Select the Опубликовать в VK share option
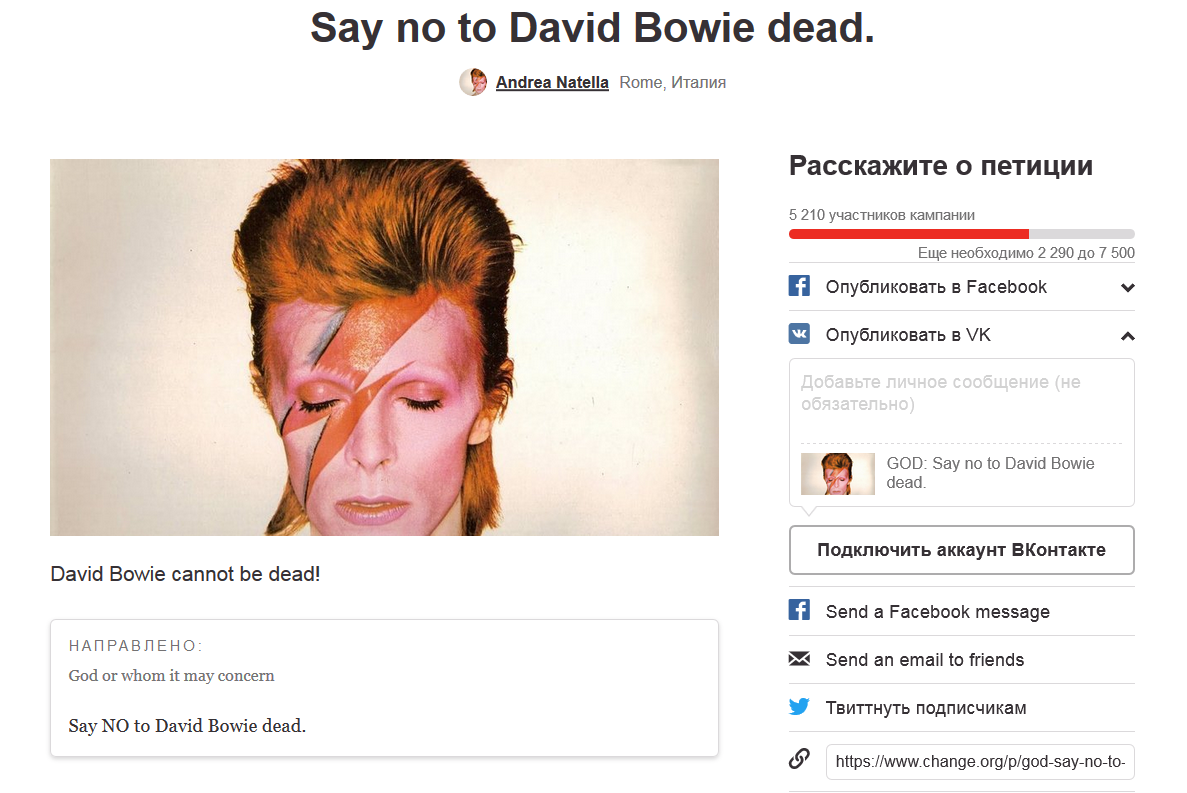The width and height of the screenshot is (1187, 793). coord(961,334)
